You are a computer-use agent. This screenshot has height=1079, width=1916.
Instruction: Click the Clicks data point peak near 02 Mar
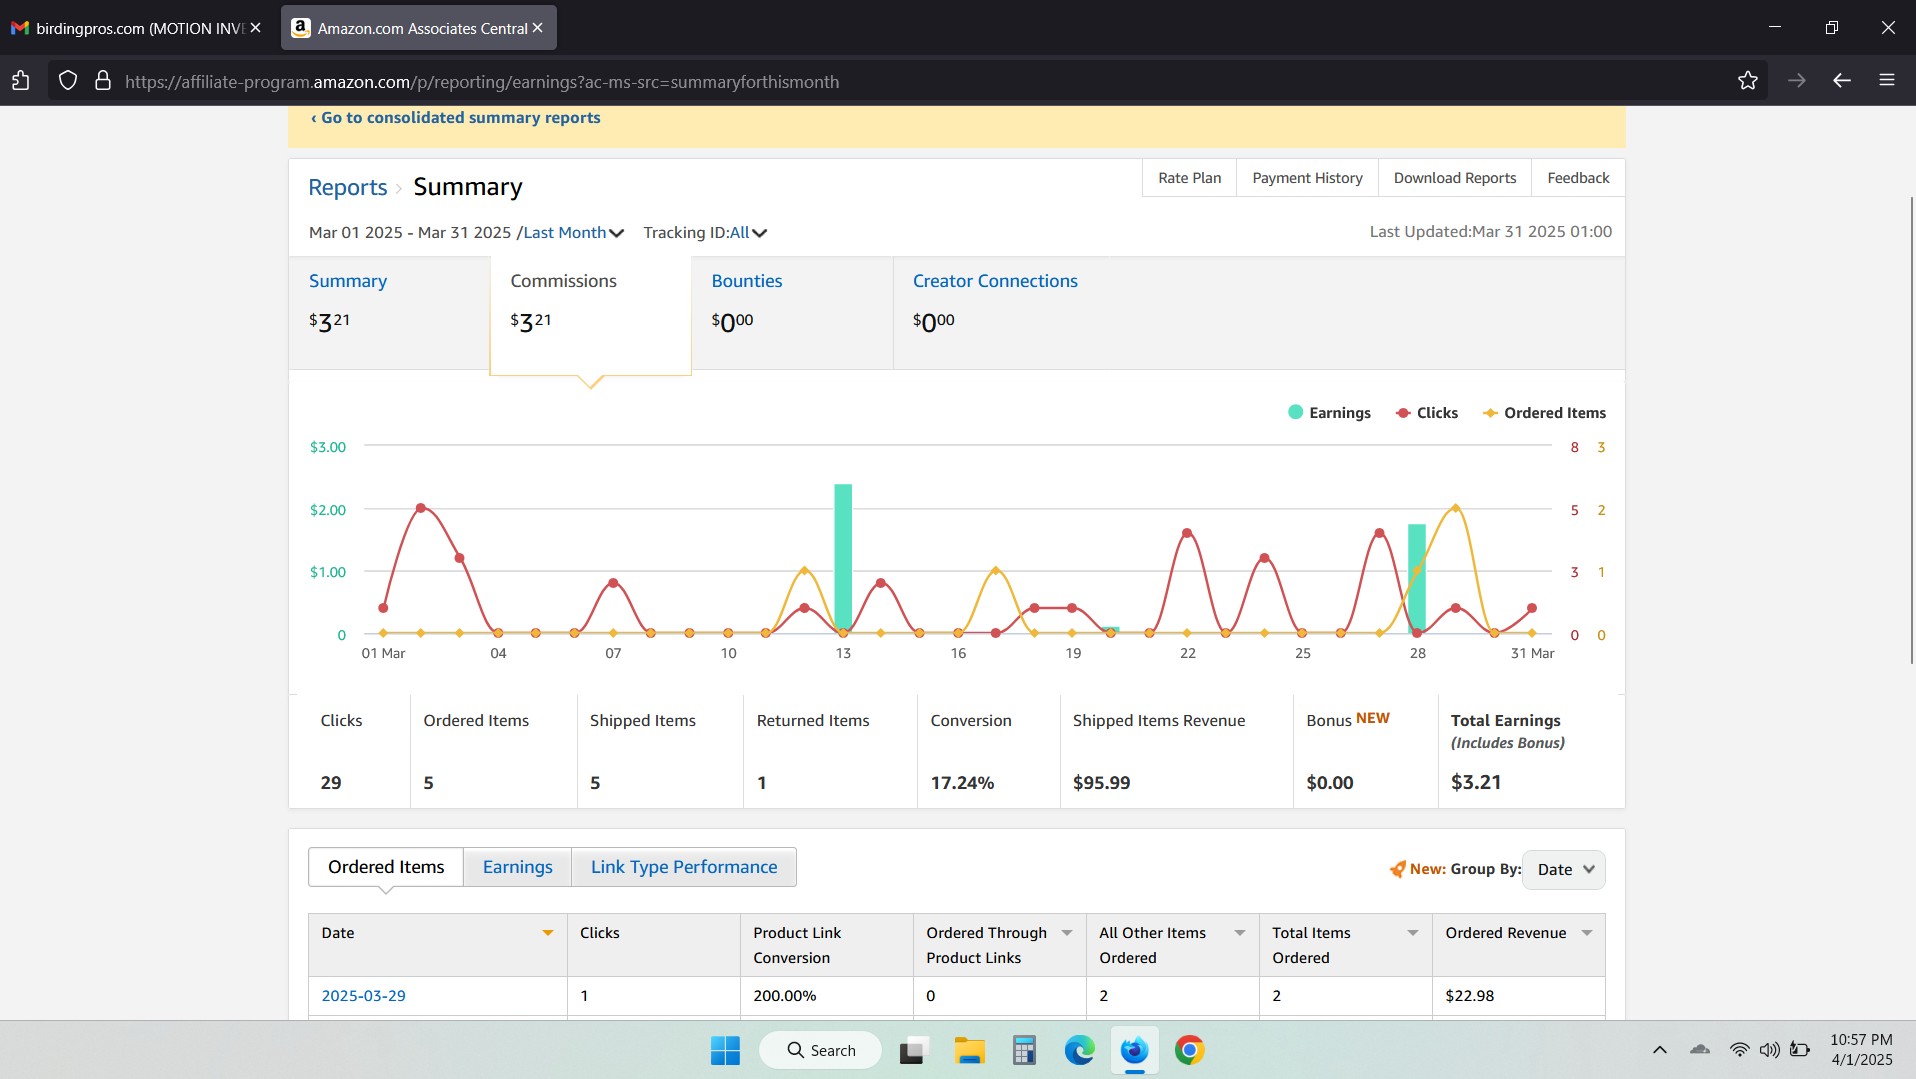coord(421,508)
